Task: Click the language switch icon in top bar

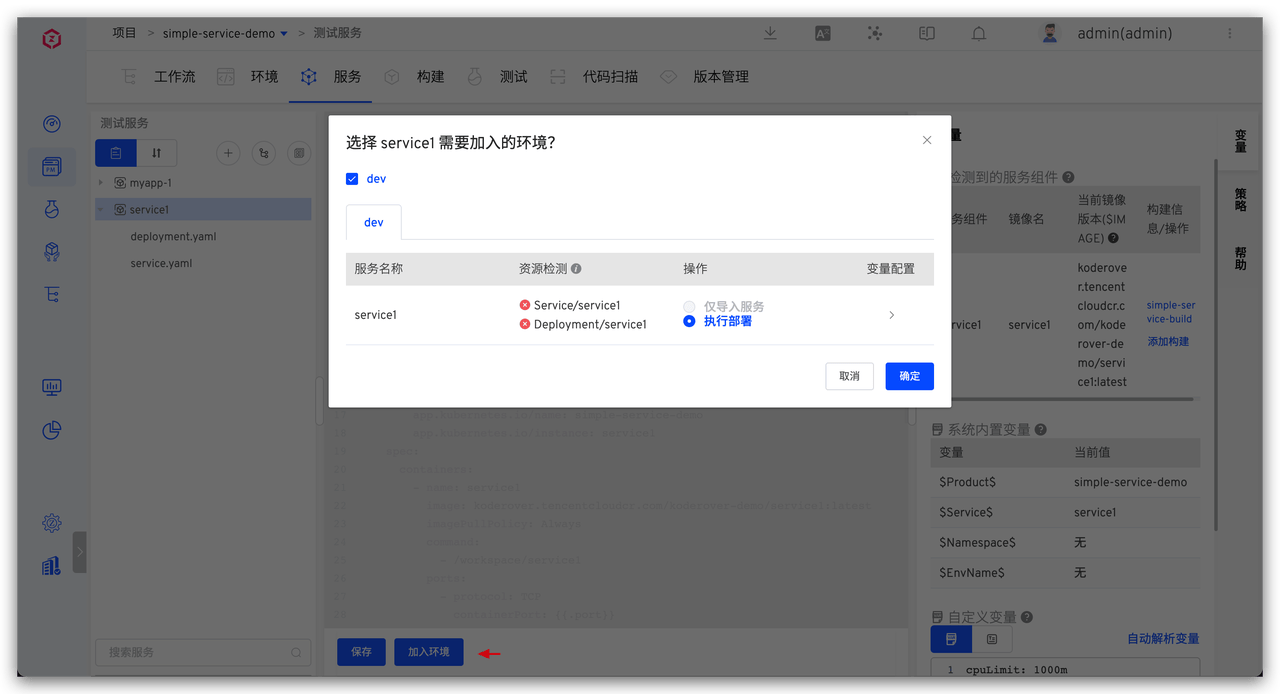Action: point(822,33)
